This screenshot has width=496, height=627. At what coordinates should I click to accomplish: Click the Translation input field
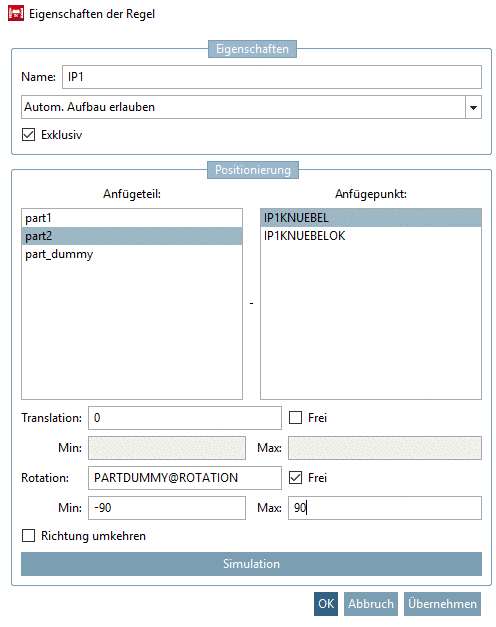185,418
